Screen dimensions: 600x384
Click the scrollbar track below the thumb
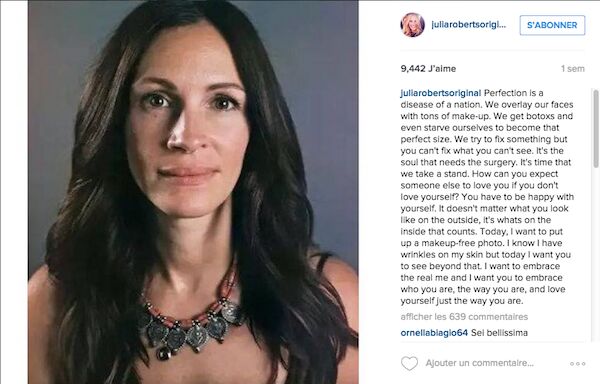coord(595,252)
